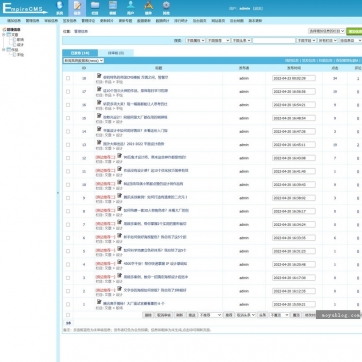Viewport: 362px width, 362px height.
Task: Collapse the first node in the sidebar tree
Action: tap(4, 34)
